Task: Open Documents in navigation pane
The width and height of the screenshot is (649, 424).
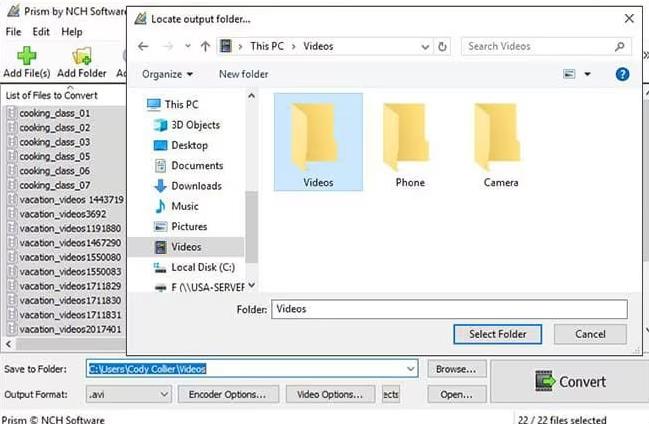Action: 189,166
